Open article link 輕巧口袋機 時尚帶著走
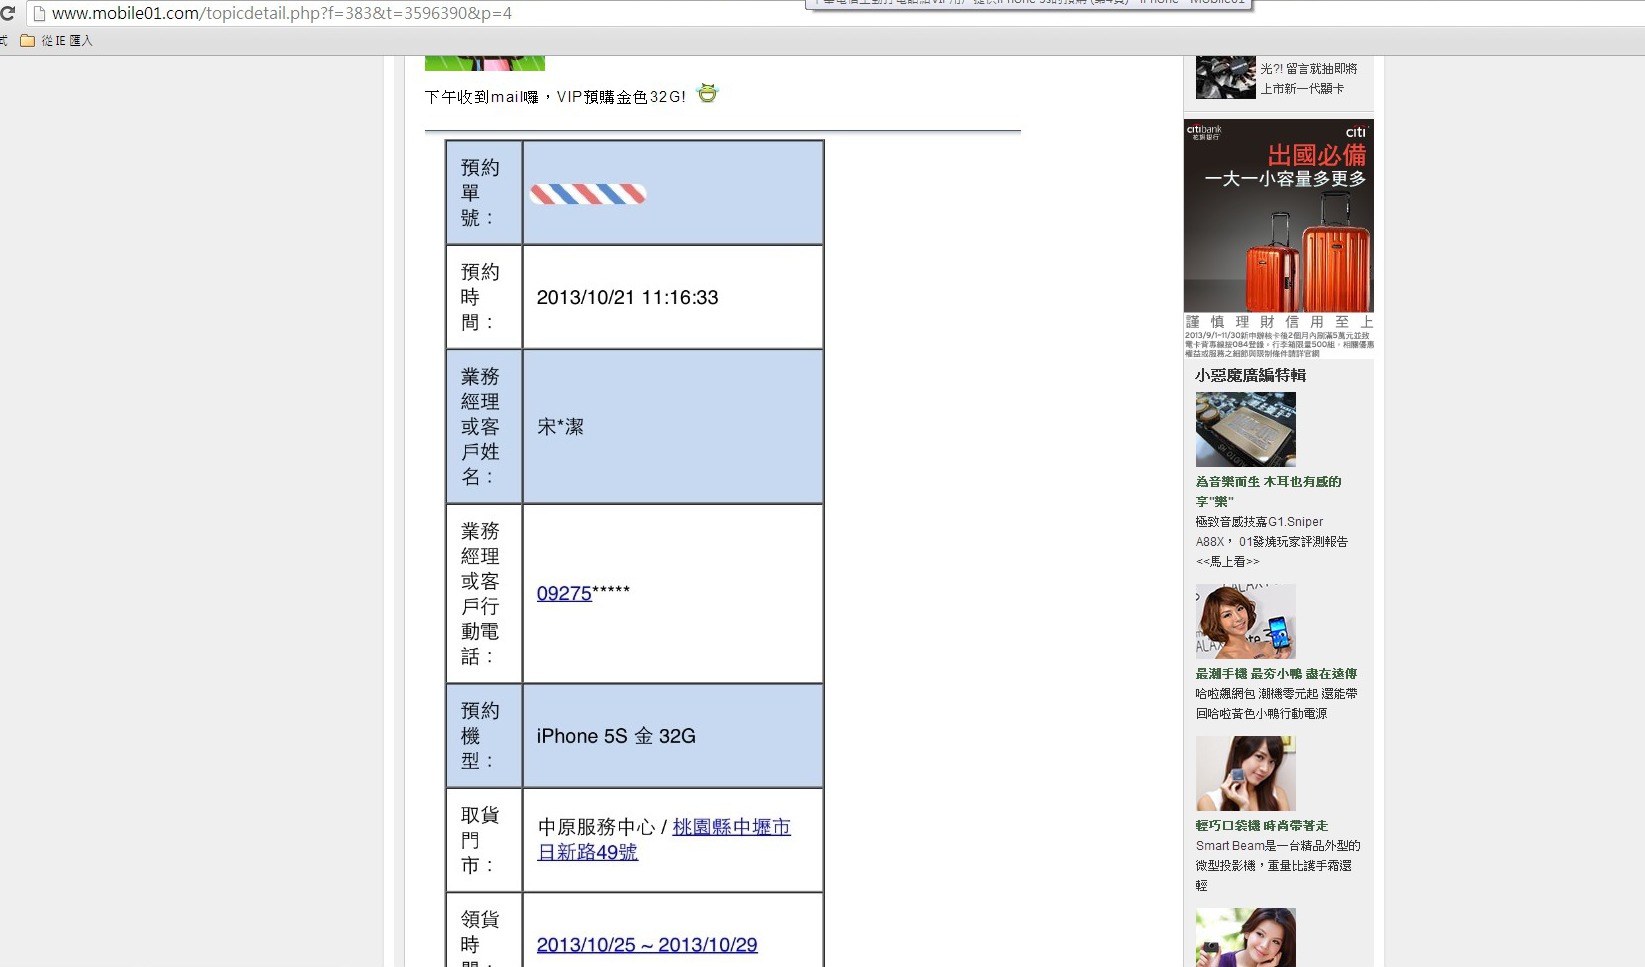The image size is (1645, 967). pos(1261,826)
